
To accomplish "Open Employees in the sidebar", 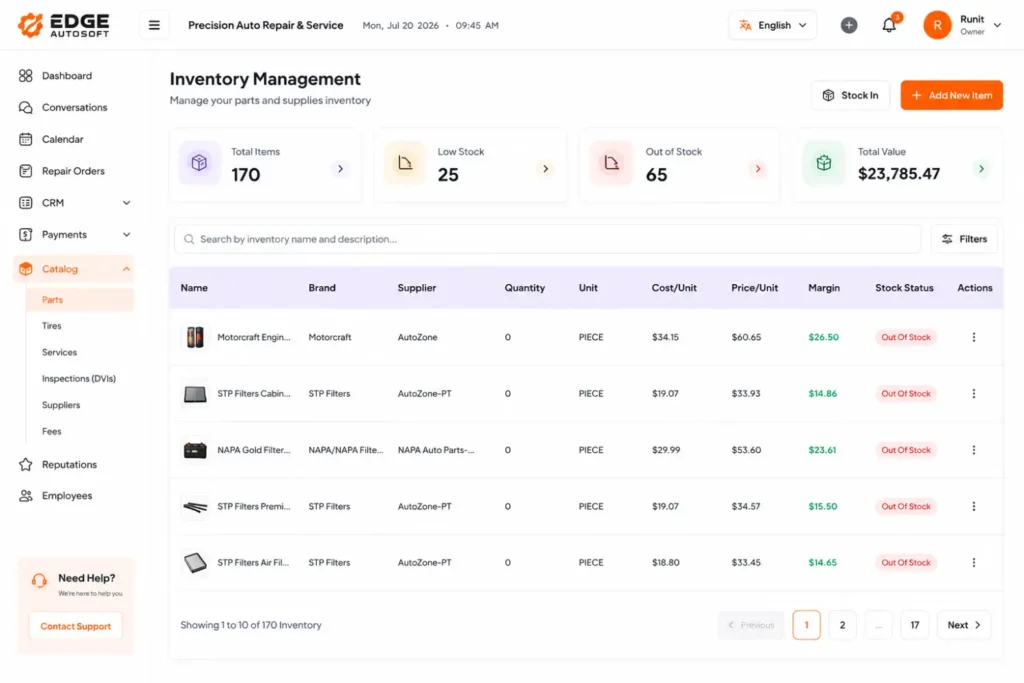I will 56,496.
